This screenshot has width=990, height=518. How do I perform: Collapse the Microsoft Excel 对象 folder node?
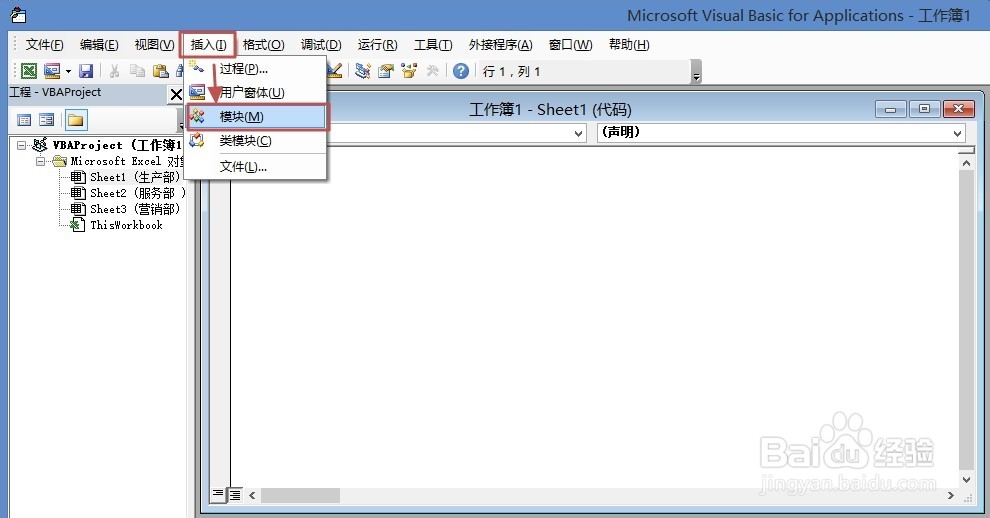click(40, 162)
